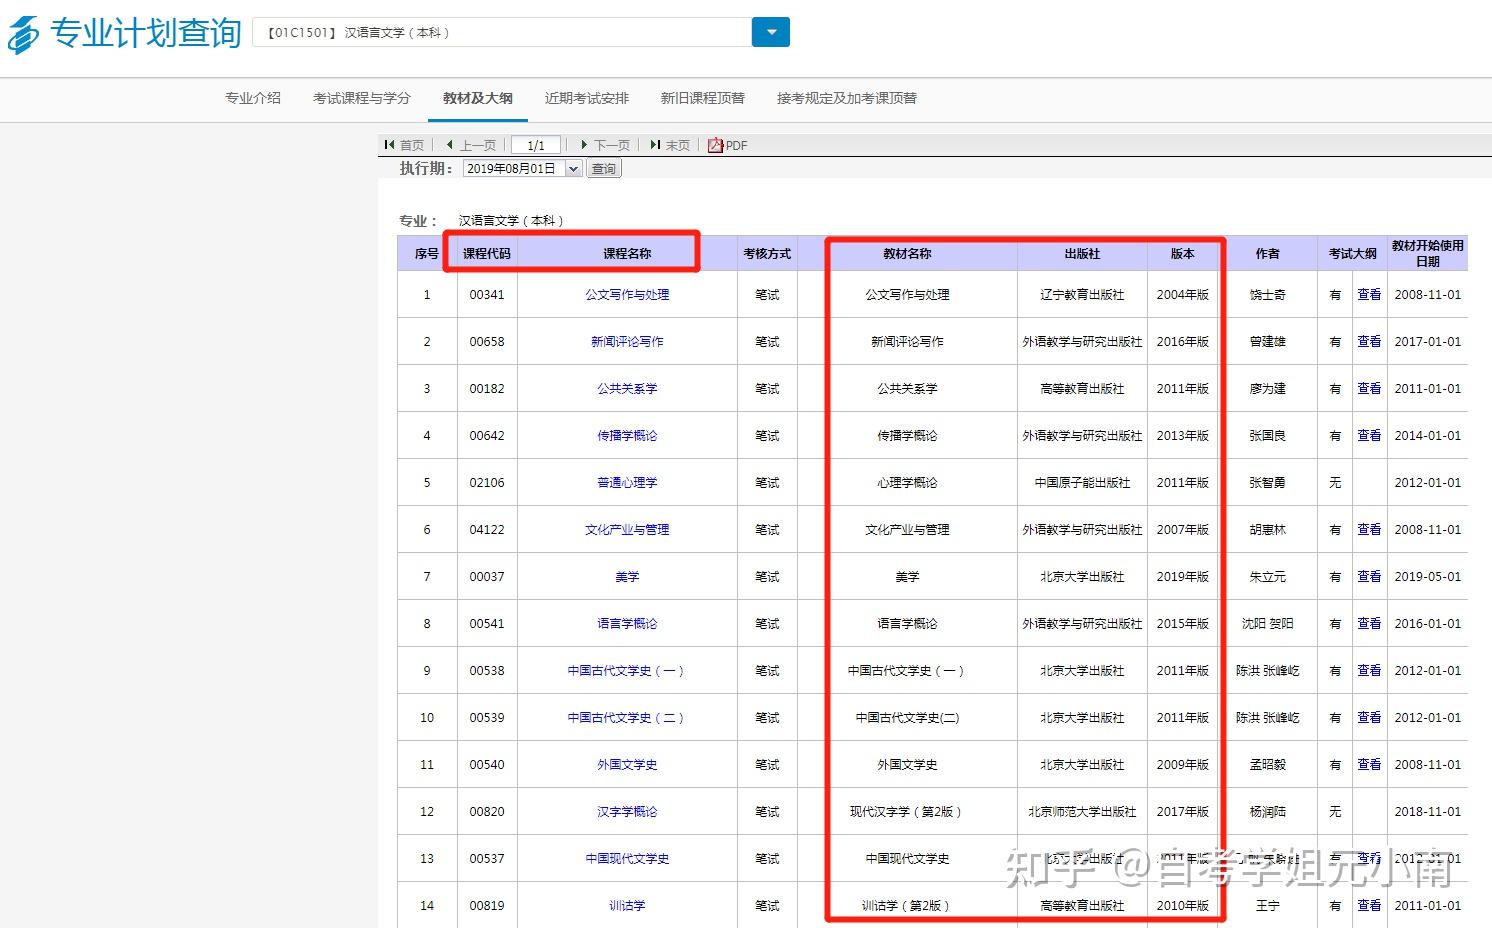Screen dimensions: 1492x928
Task: Open course link 传播学概论
Action: (627, 436)
